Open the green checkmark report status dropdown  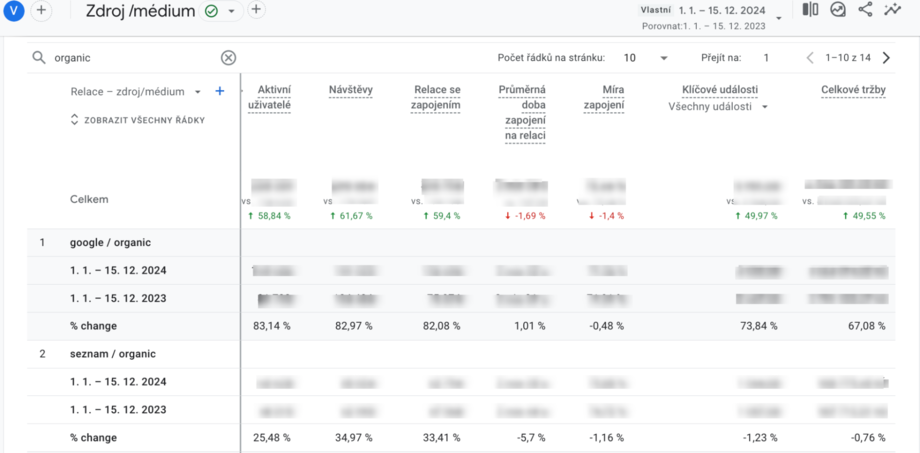click(x=221, y=11)
